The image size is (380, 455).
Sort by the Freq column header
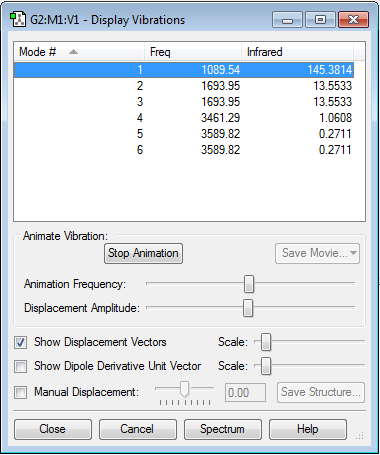[193, 52]
